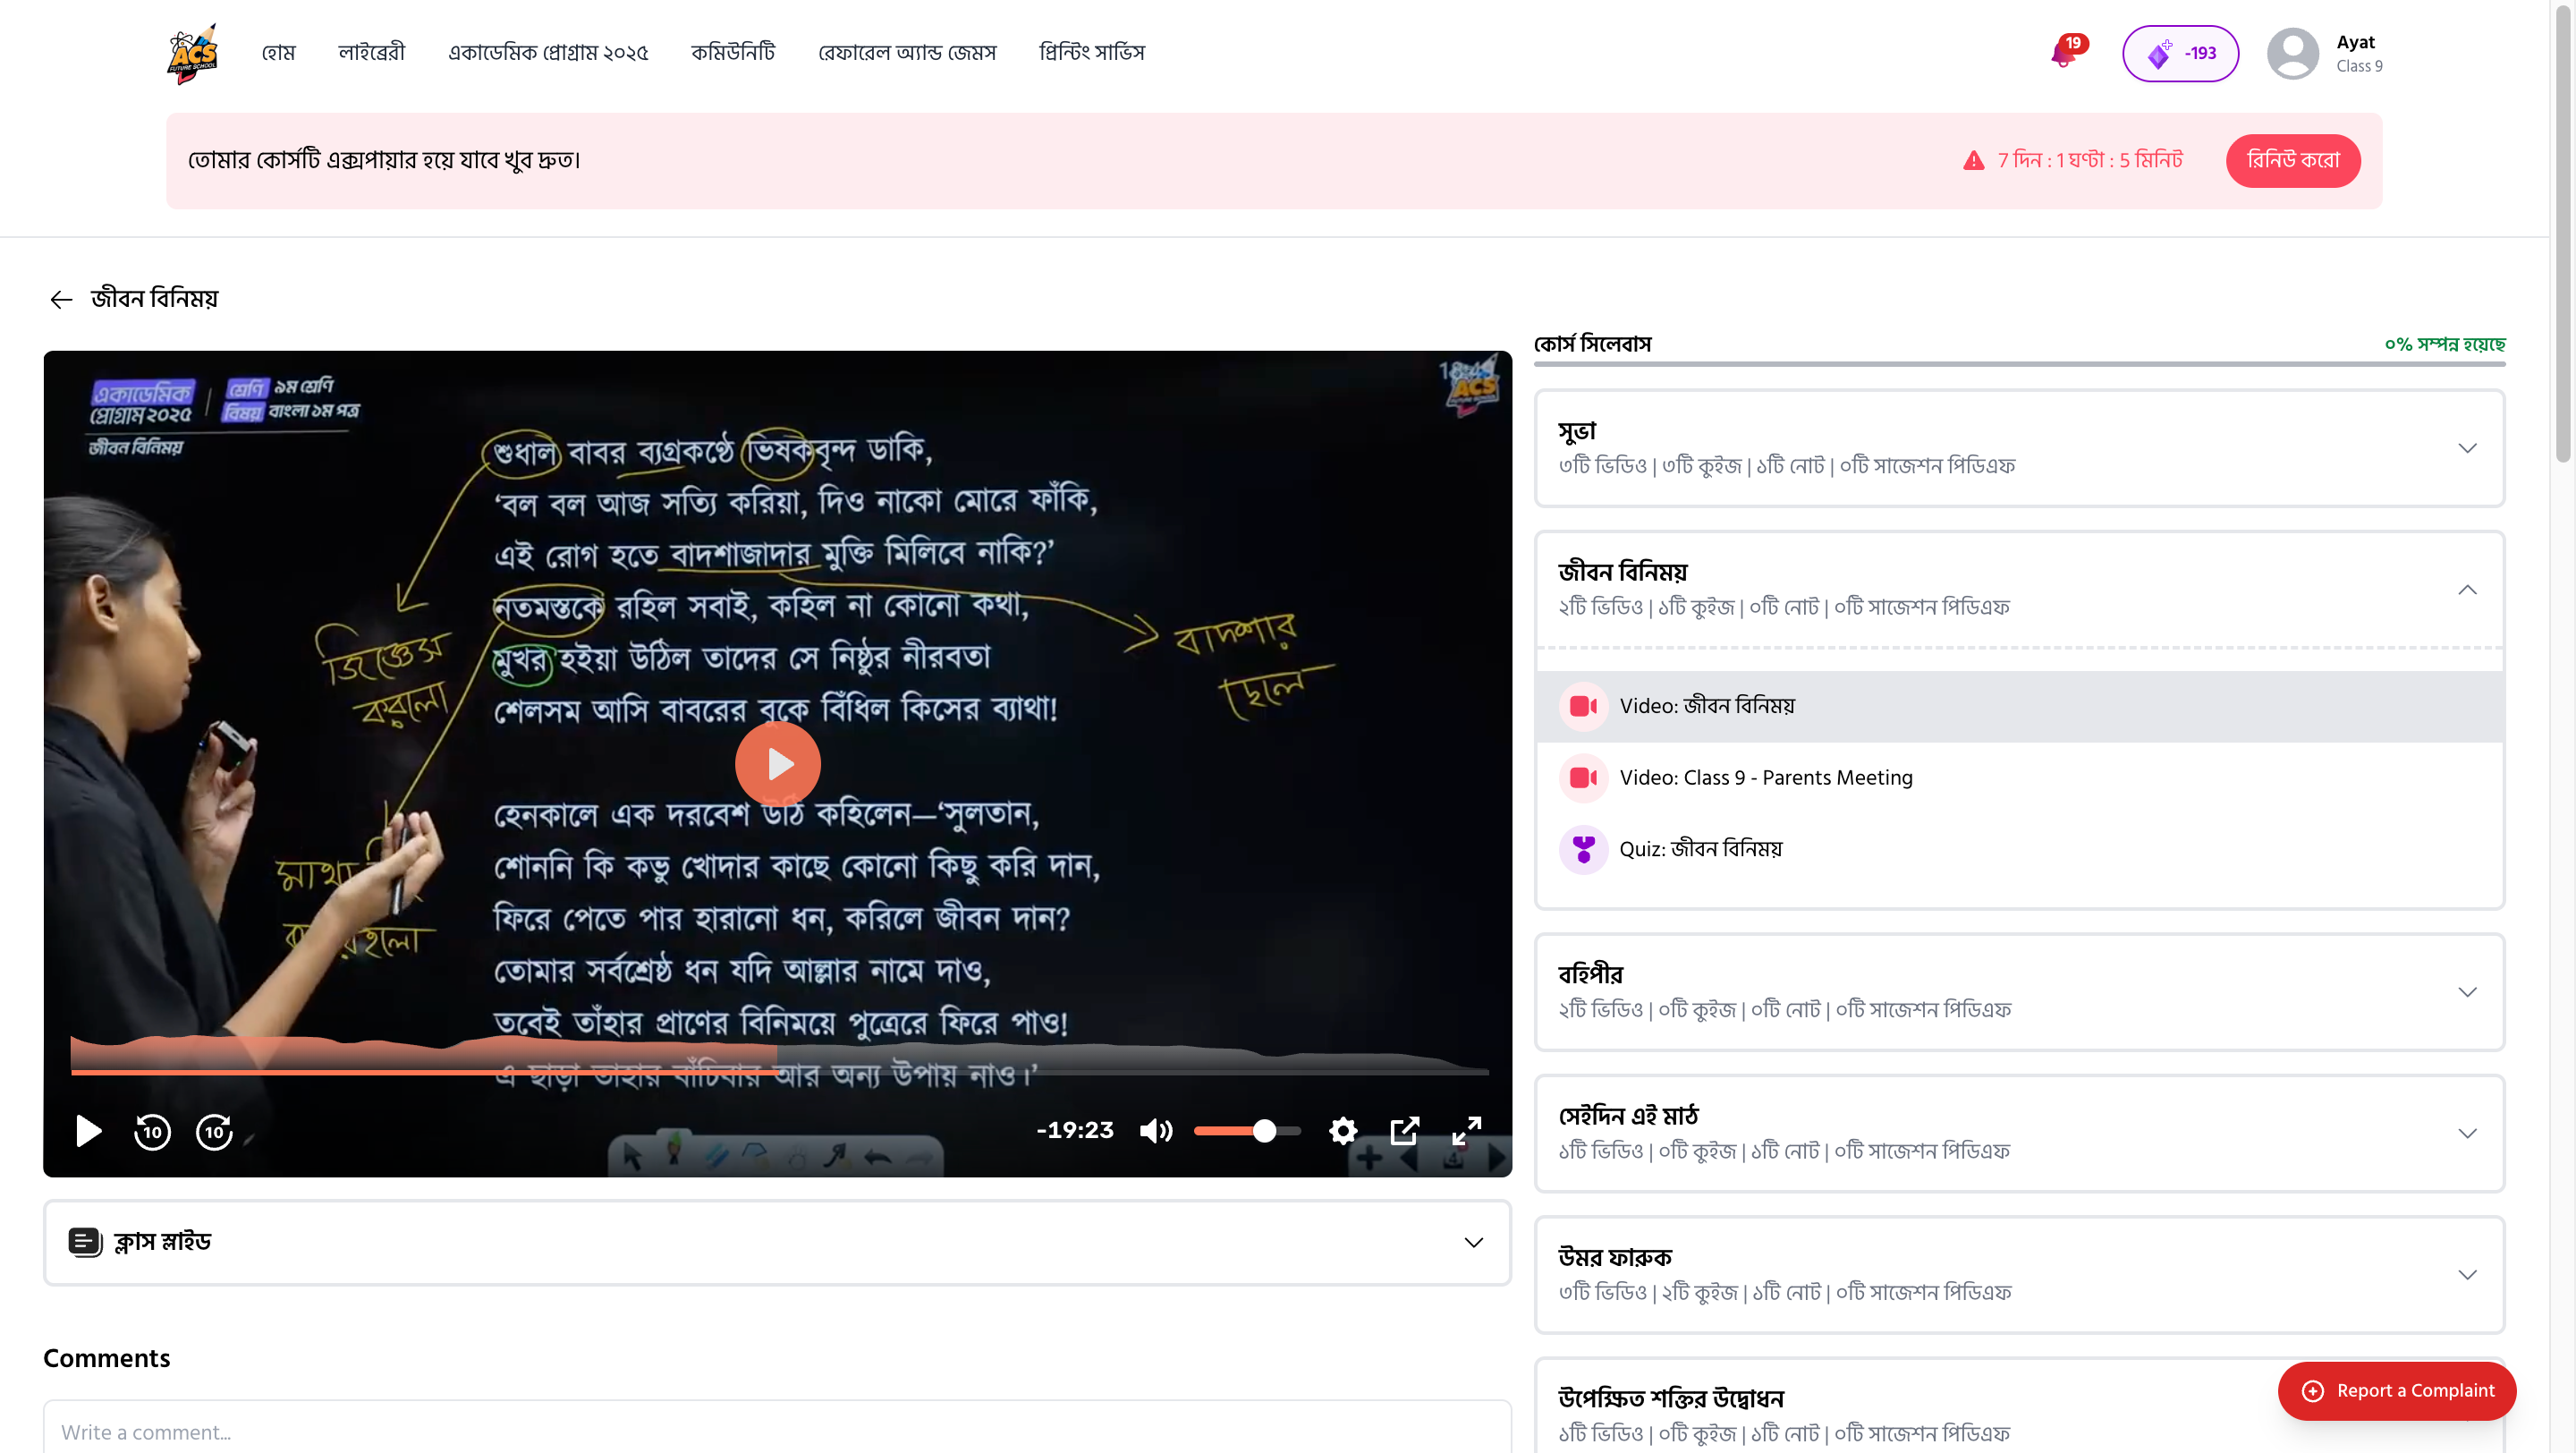Open video settings gear
Viewport: 2576px width, 1453px height.
coord(1343,1131)
